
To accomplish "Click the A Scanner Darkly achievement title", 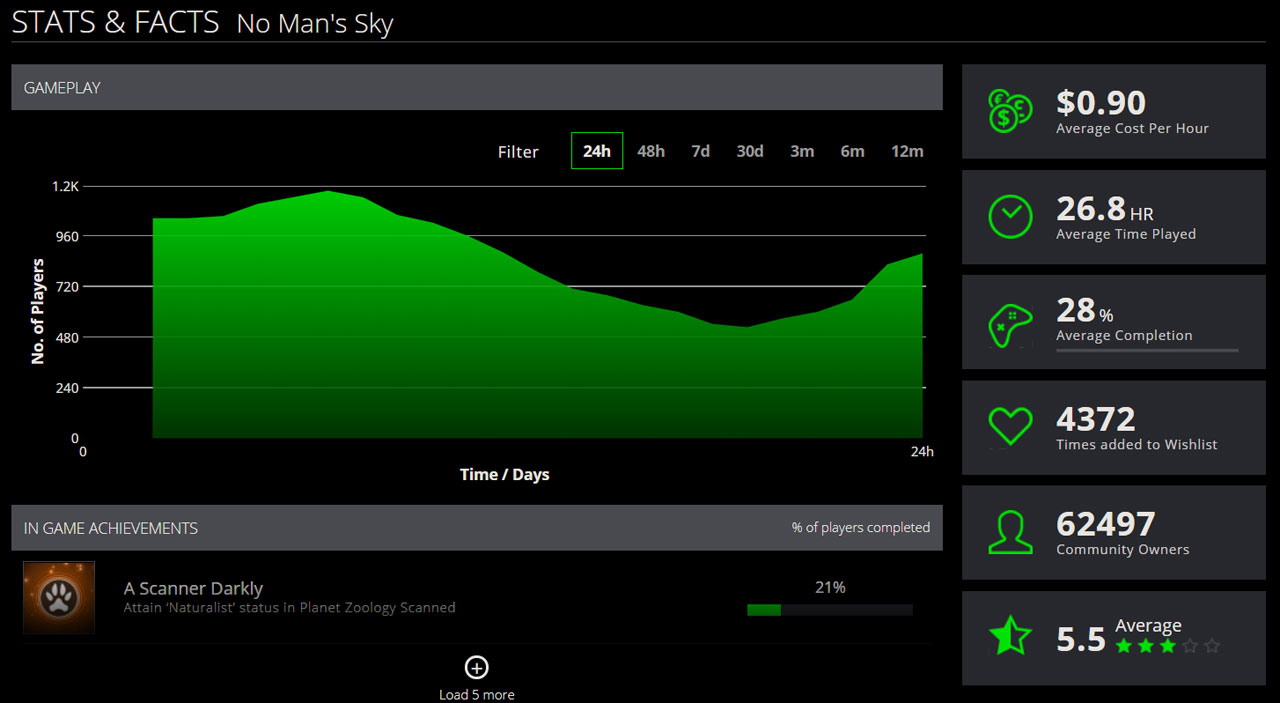I will (193, 588).
